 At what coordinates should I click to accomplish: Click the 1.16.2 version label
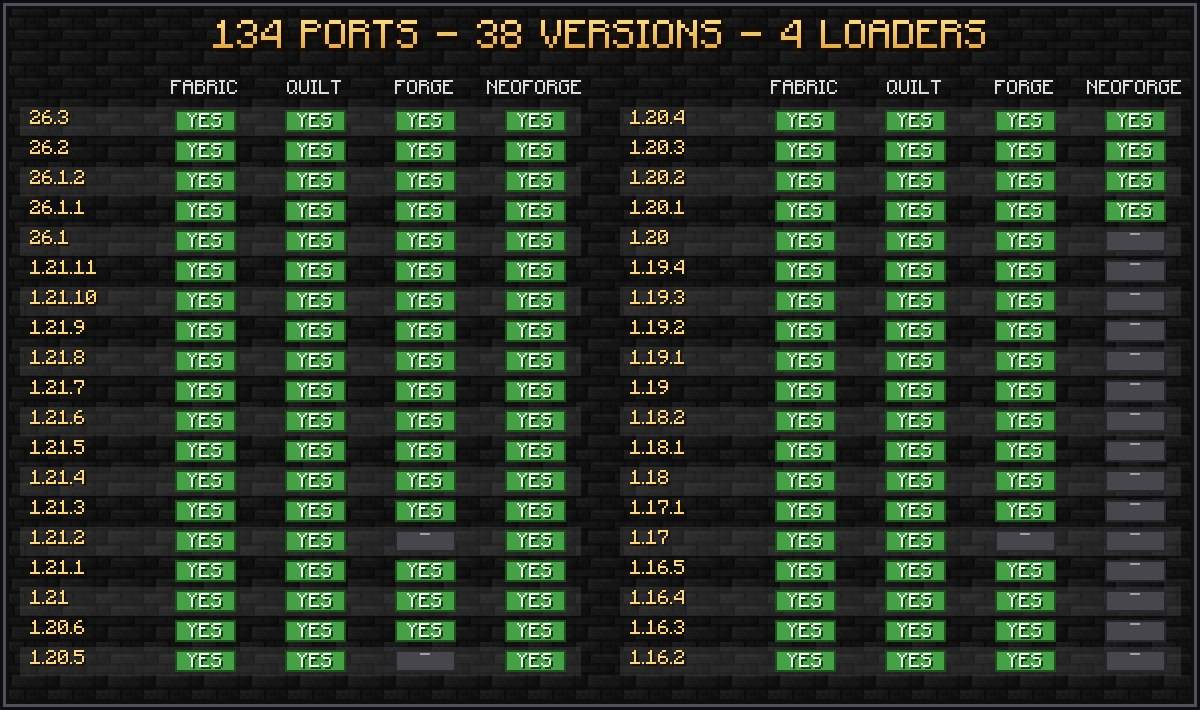[657, 658]
